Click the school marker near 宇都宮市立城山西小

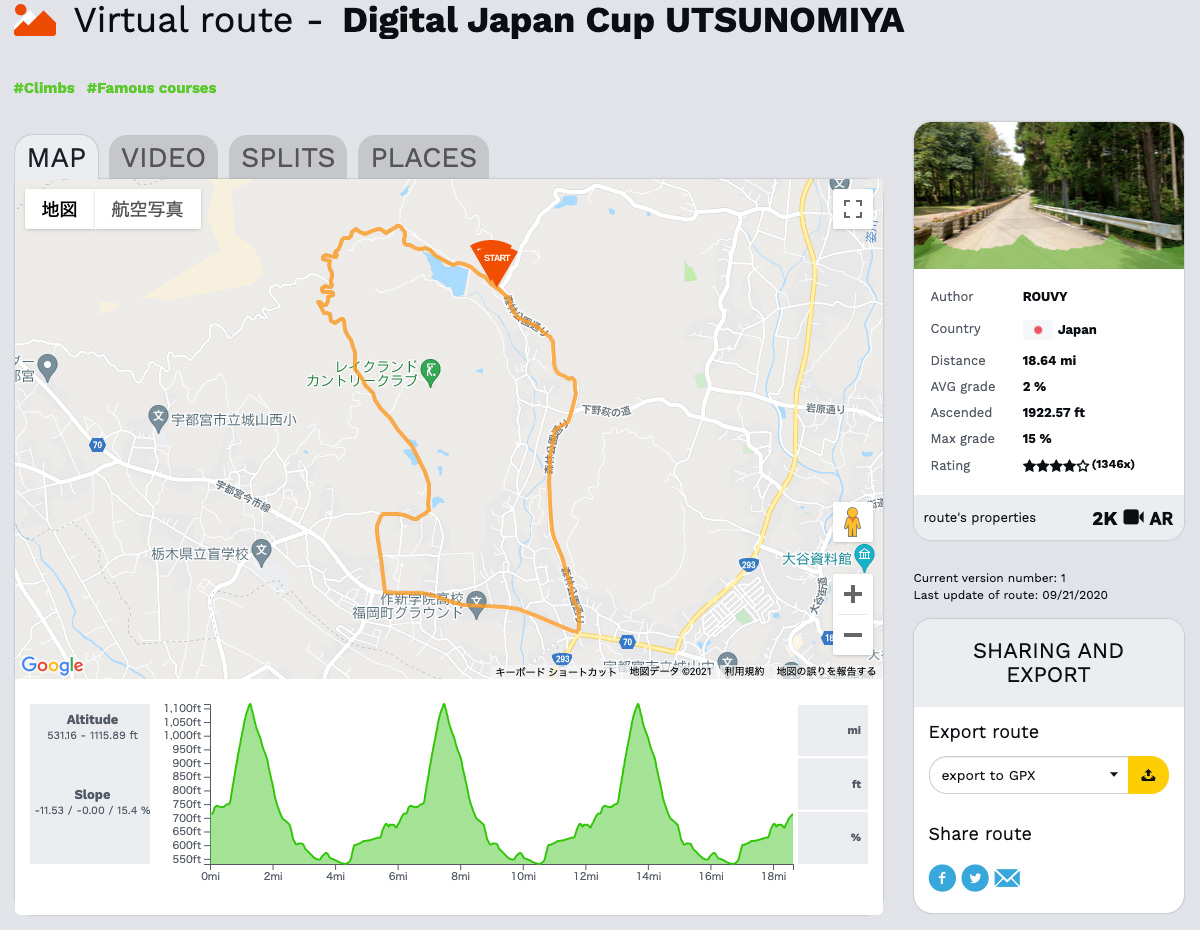158,416
